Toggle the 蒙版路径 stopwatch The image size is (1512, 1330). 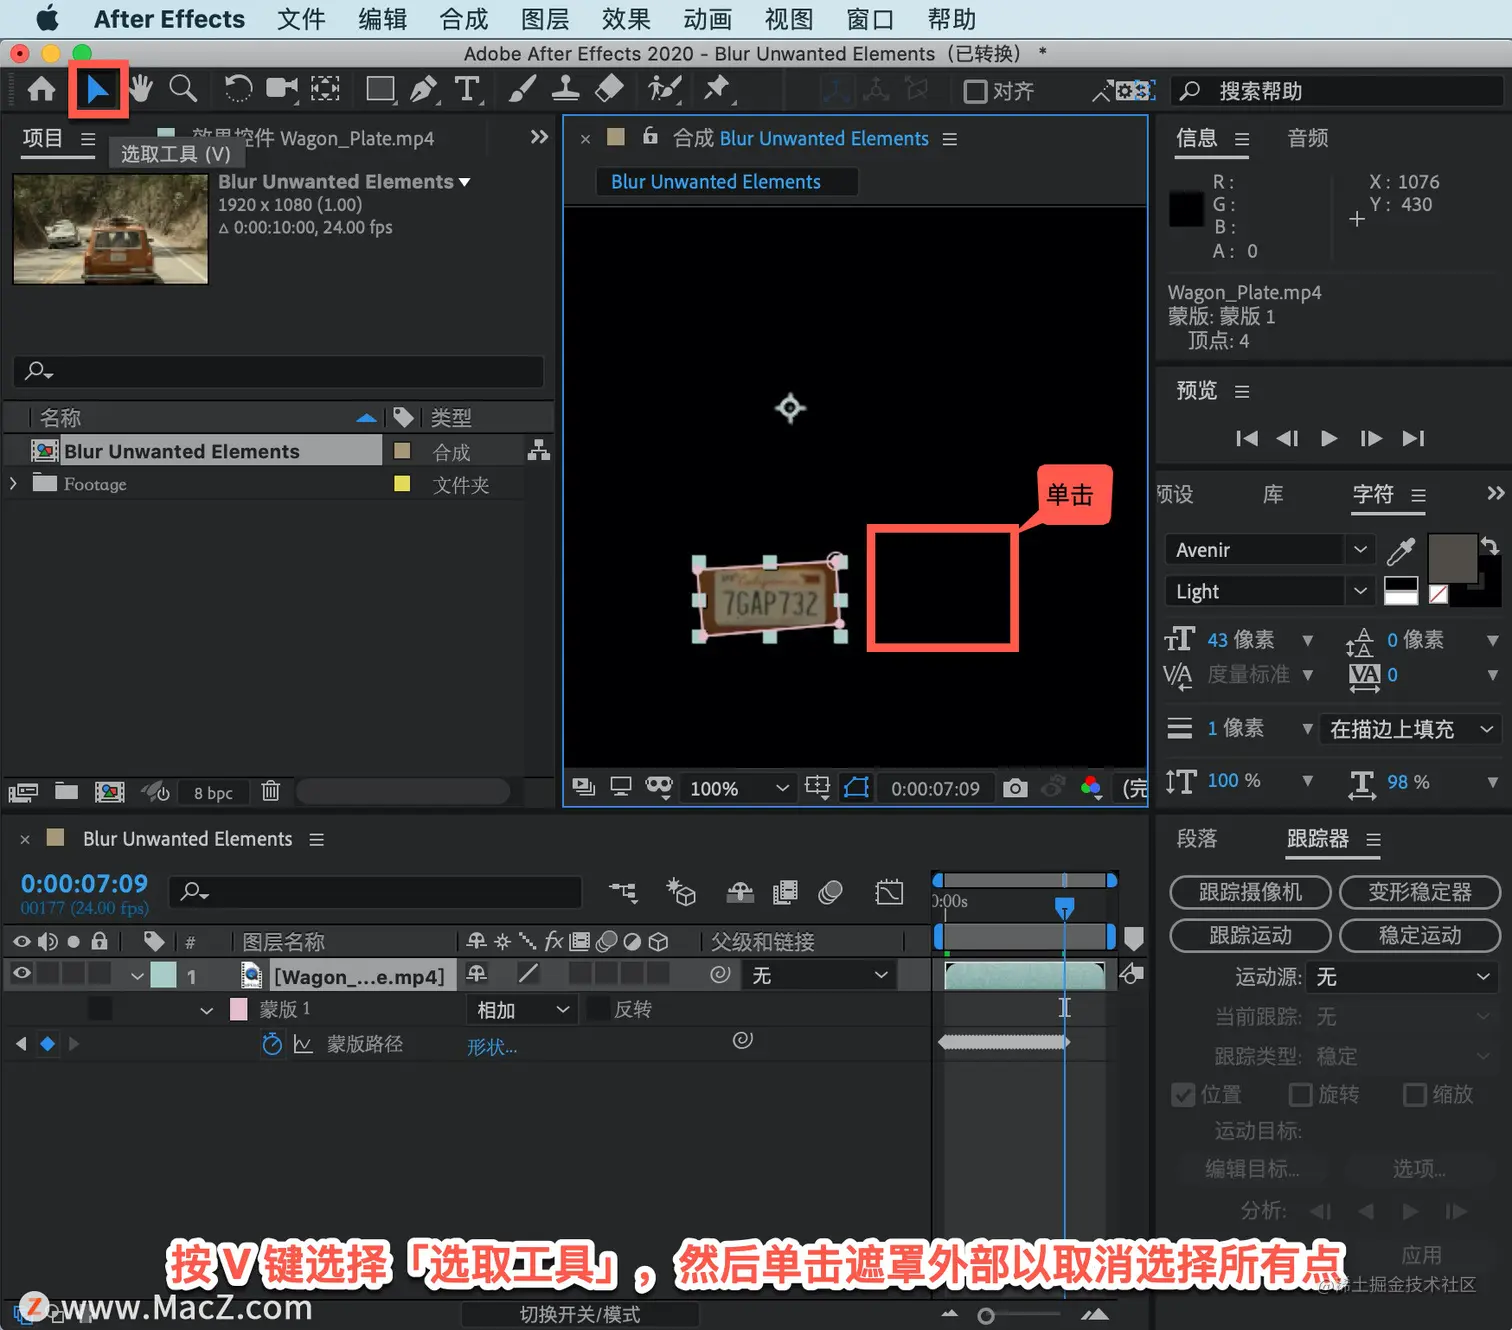point(272,1044)
